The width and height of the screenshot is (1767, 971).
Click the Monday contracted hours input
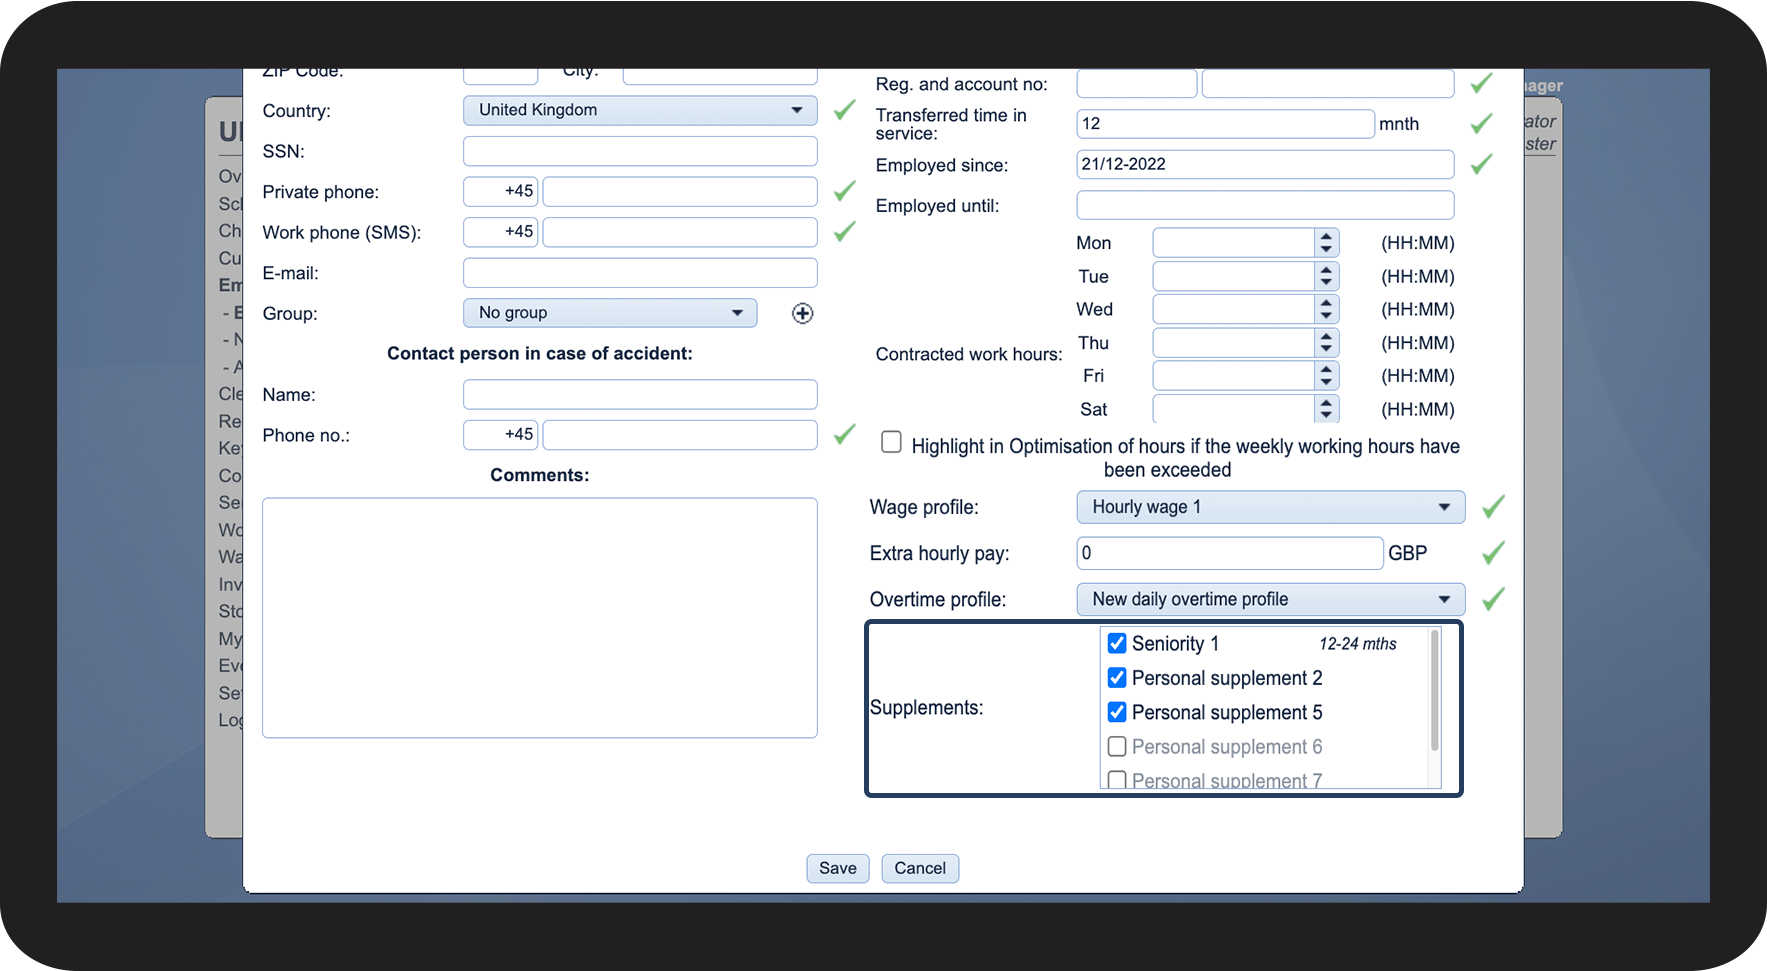(x=1233, y=243)
